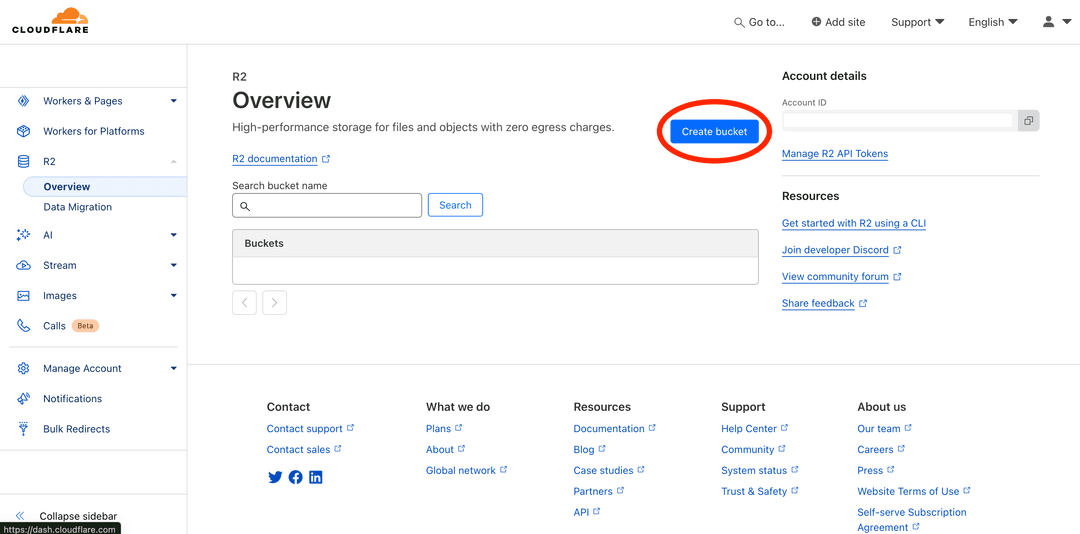
Task: Open the R2 documentation link
Action: pos(275,158)
